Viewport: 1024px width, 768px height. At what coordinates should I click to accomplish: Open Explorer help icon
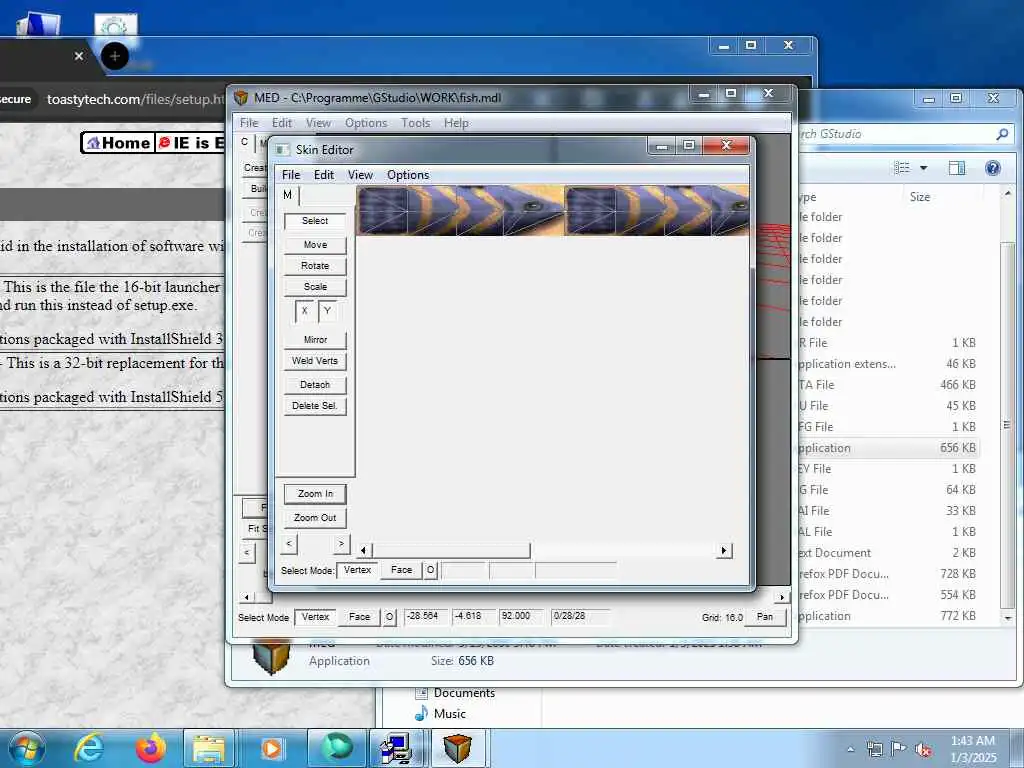993,168
